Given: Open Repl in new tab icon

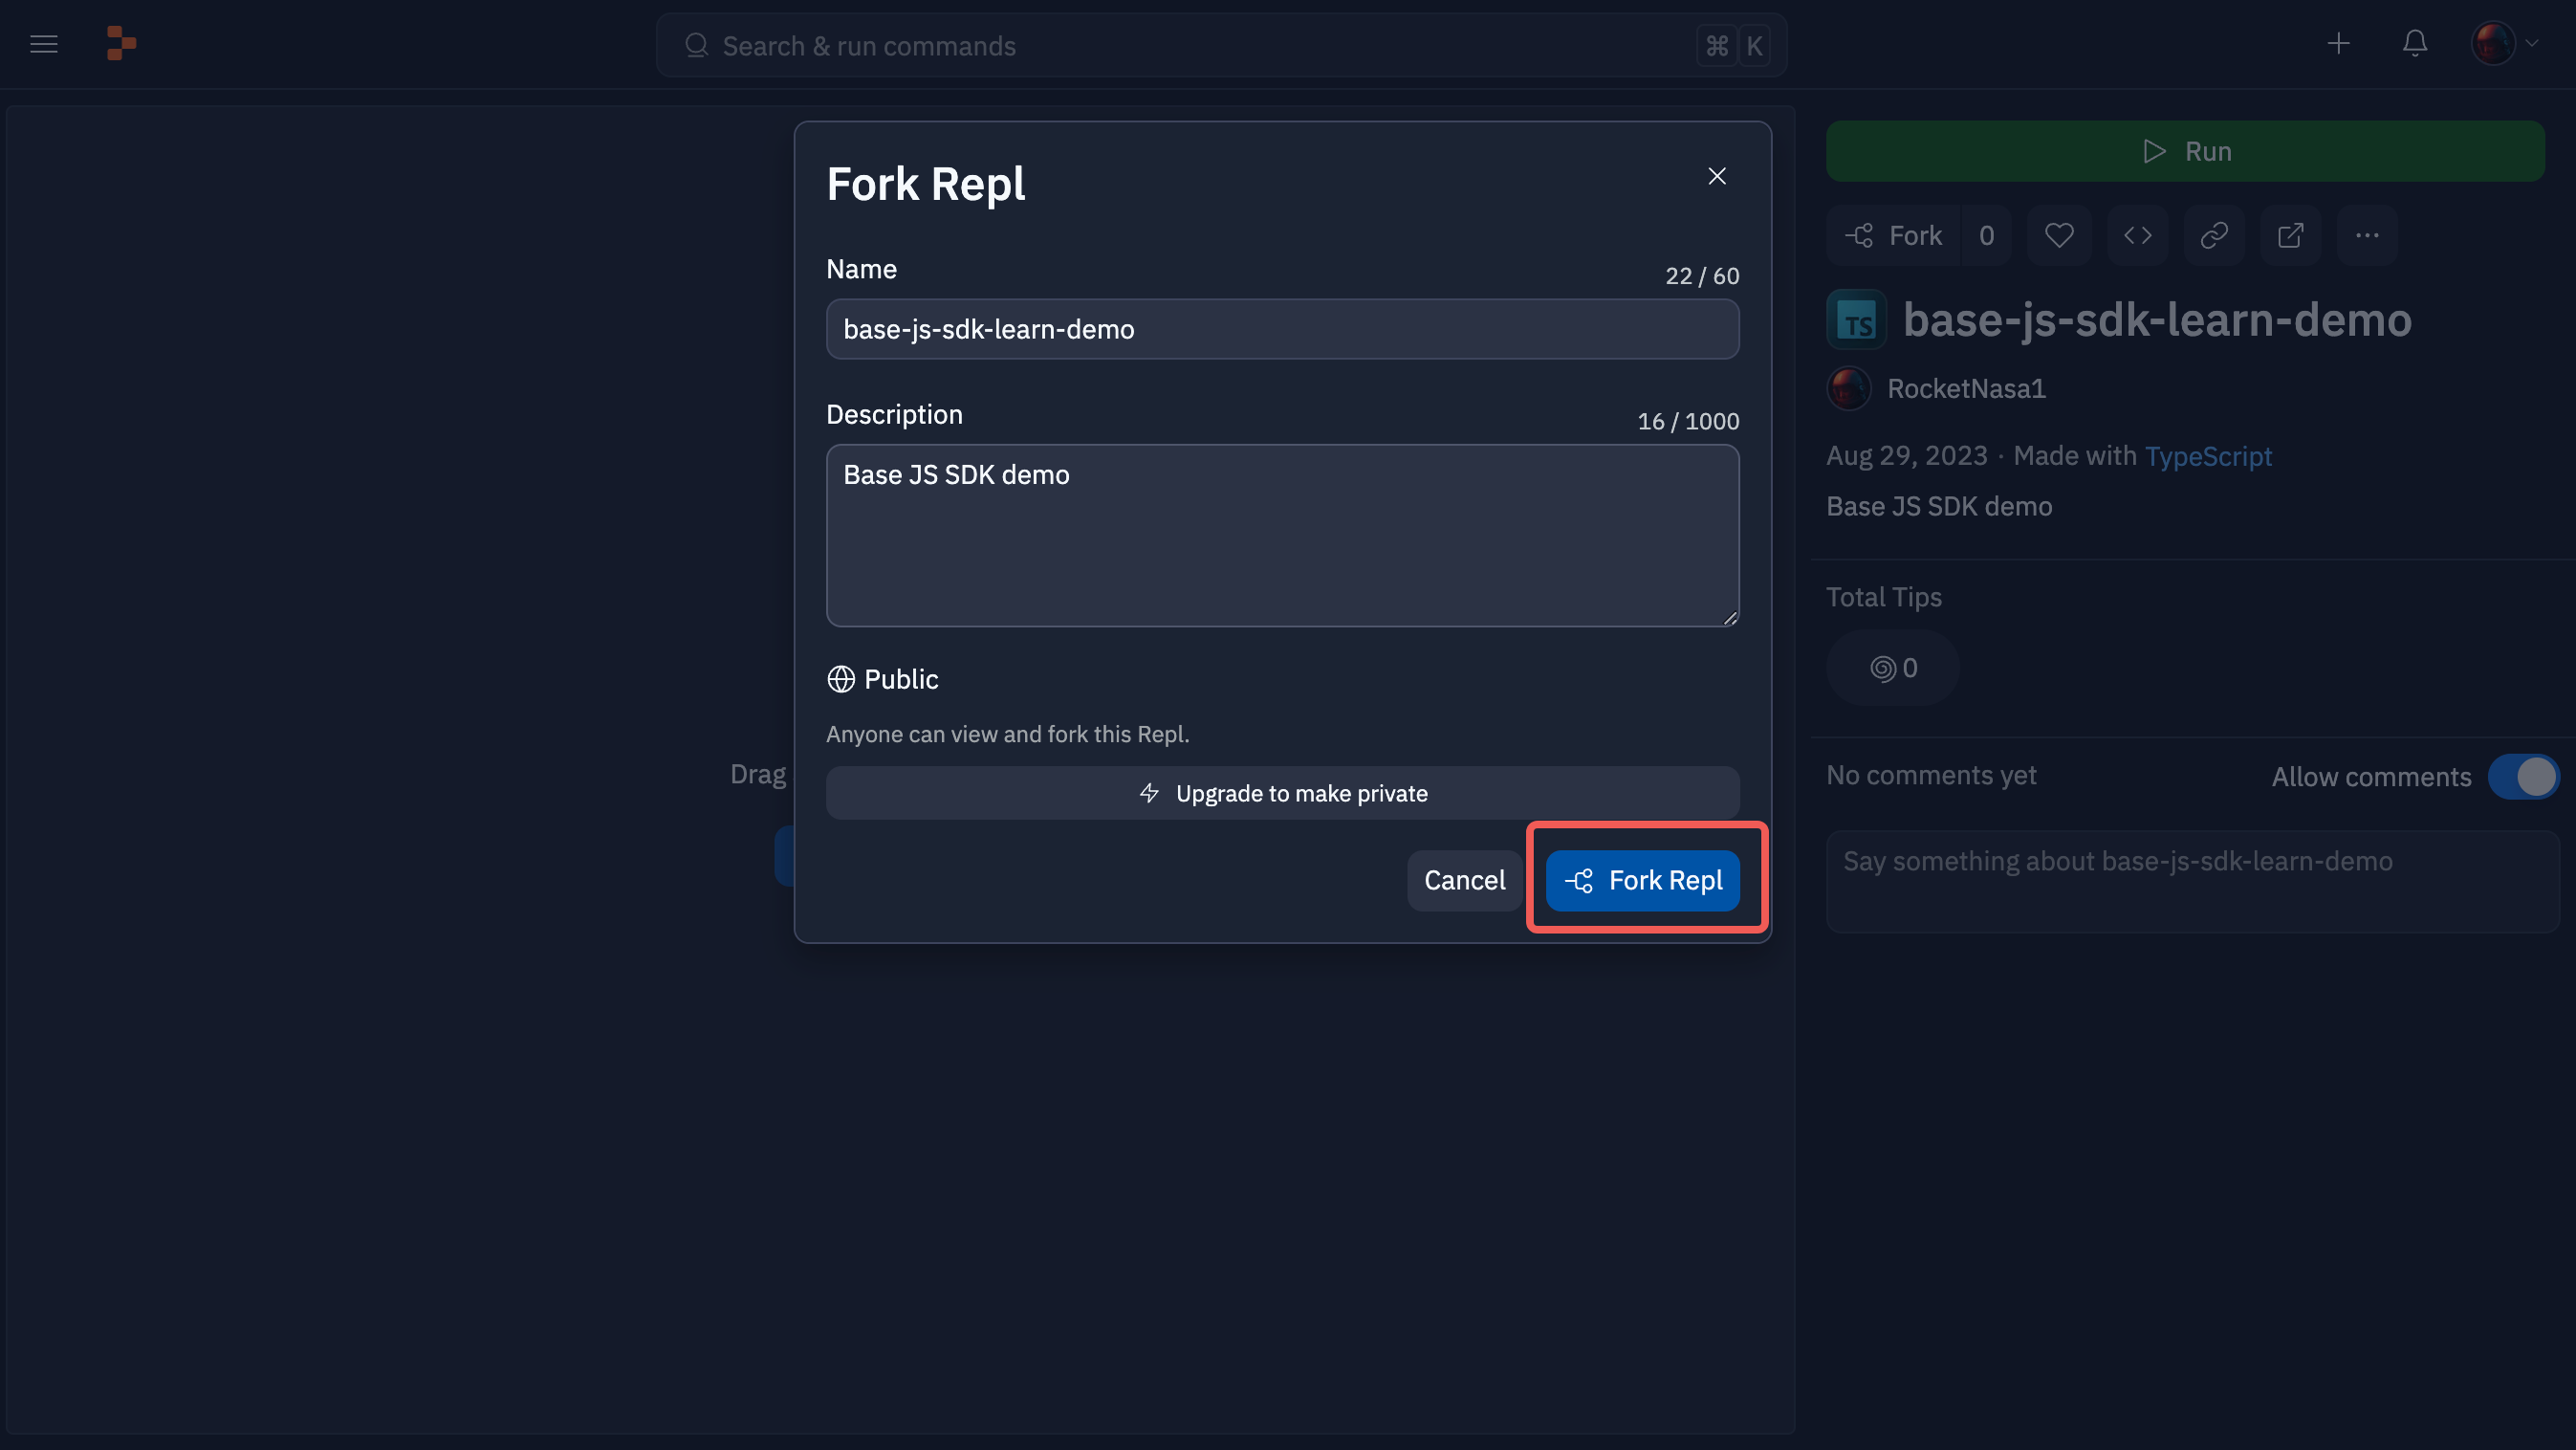Looking at the screenshot, I should click(2290, 236).
